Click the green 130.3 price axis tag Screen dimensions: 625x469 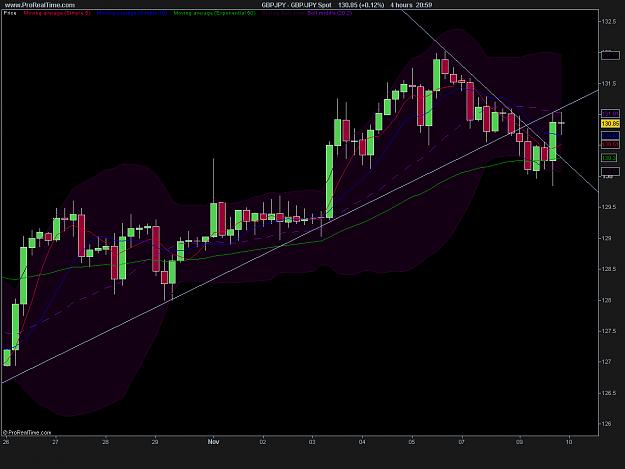(x=609, y=158)
